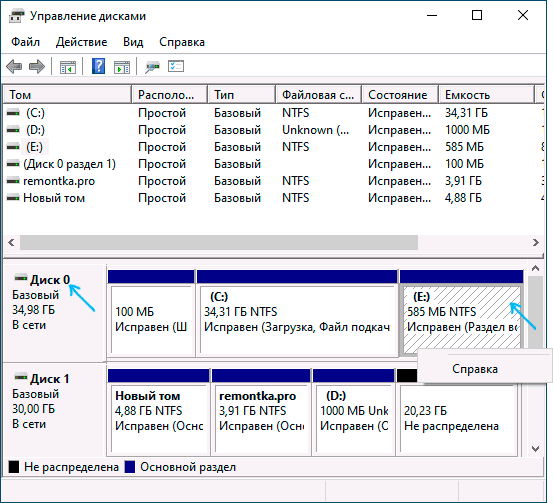Click the connect/refresh disk toolbar icon
The height and width of the screenshot is (503, 553).
[x=152, y=67]
